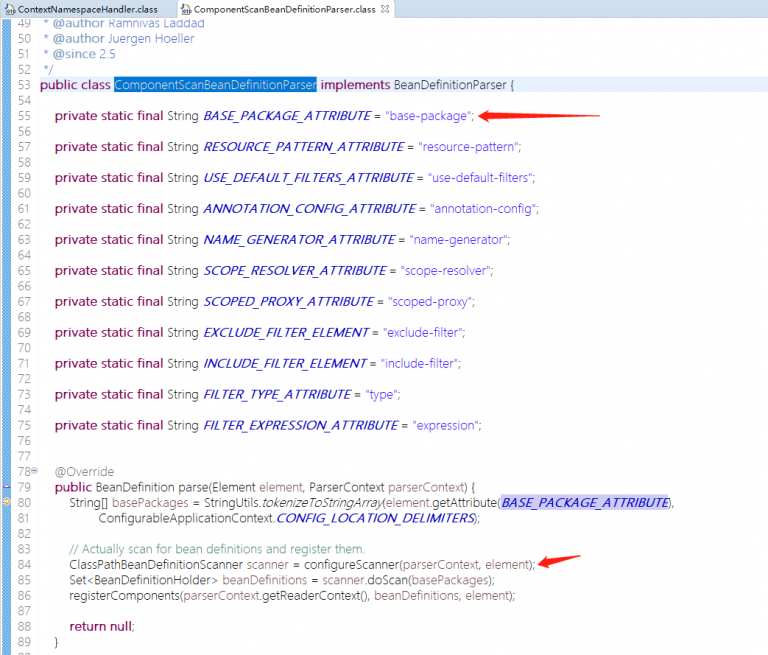Click the BASE_PACKAGE_ATTRIBUTE constant declaration on line 55

coord(287,116)
